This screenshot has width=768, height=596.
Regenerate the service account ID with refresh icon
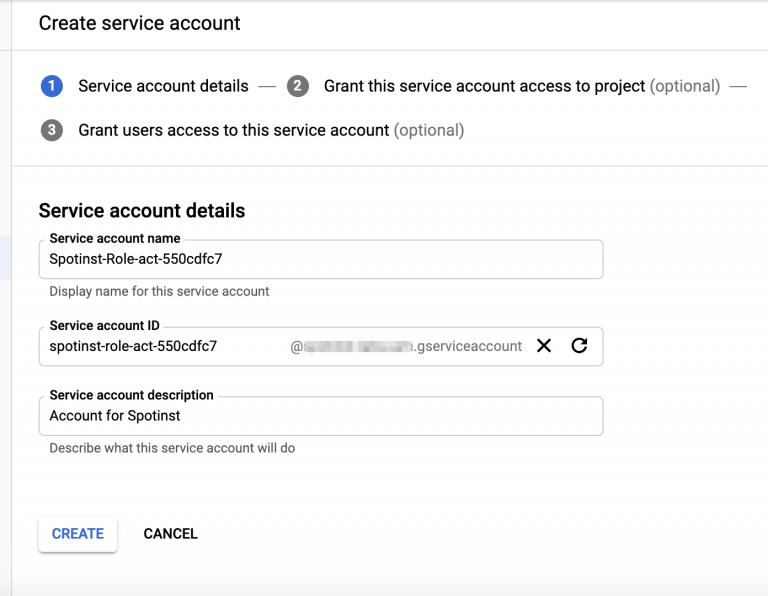(x=579, y=346)
